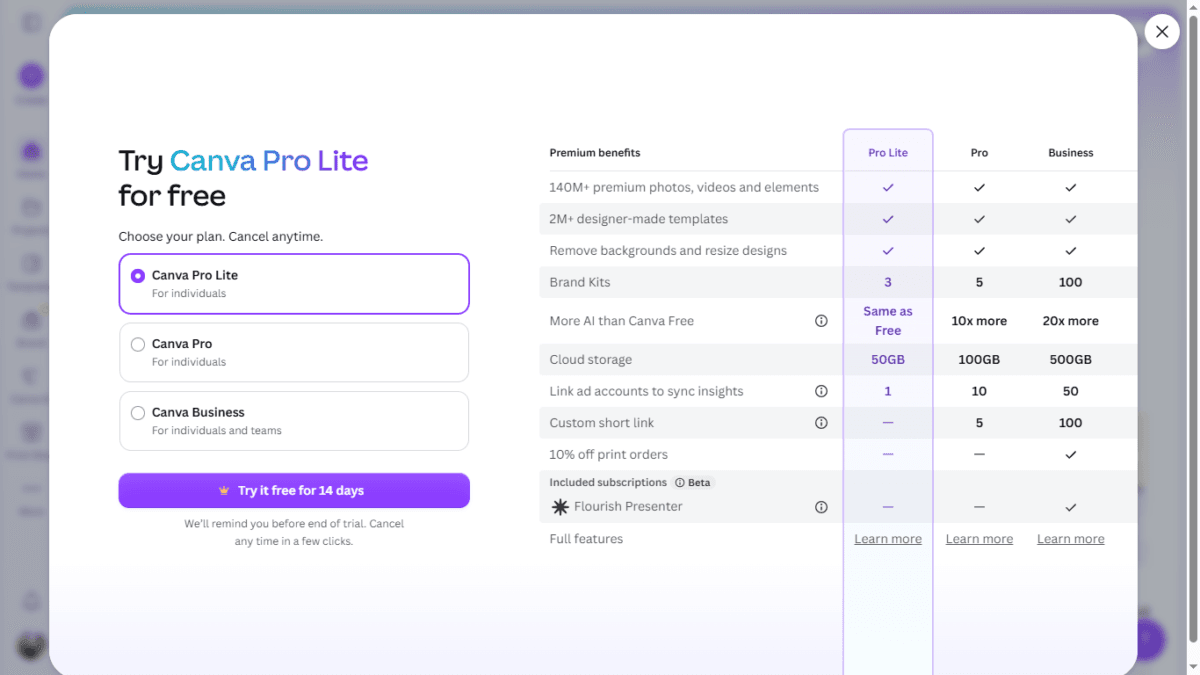1200x675 pixels.
Task: Open Learn more link under Pro Lite column
Action: coord(888,539)
